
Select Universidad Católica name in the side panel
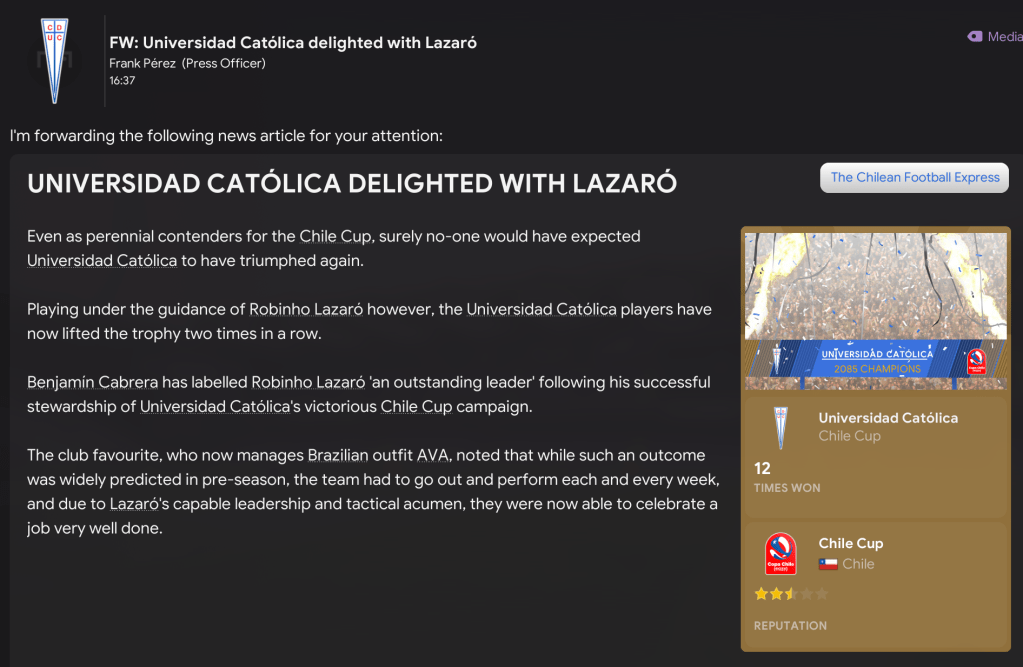point(888,418)
